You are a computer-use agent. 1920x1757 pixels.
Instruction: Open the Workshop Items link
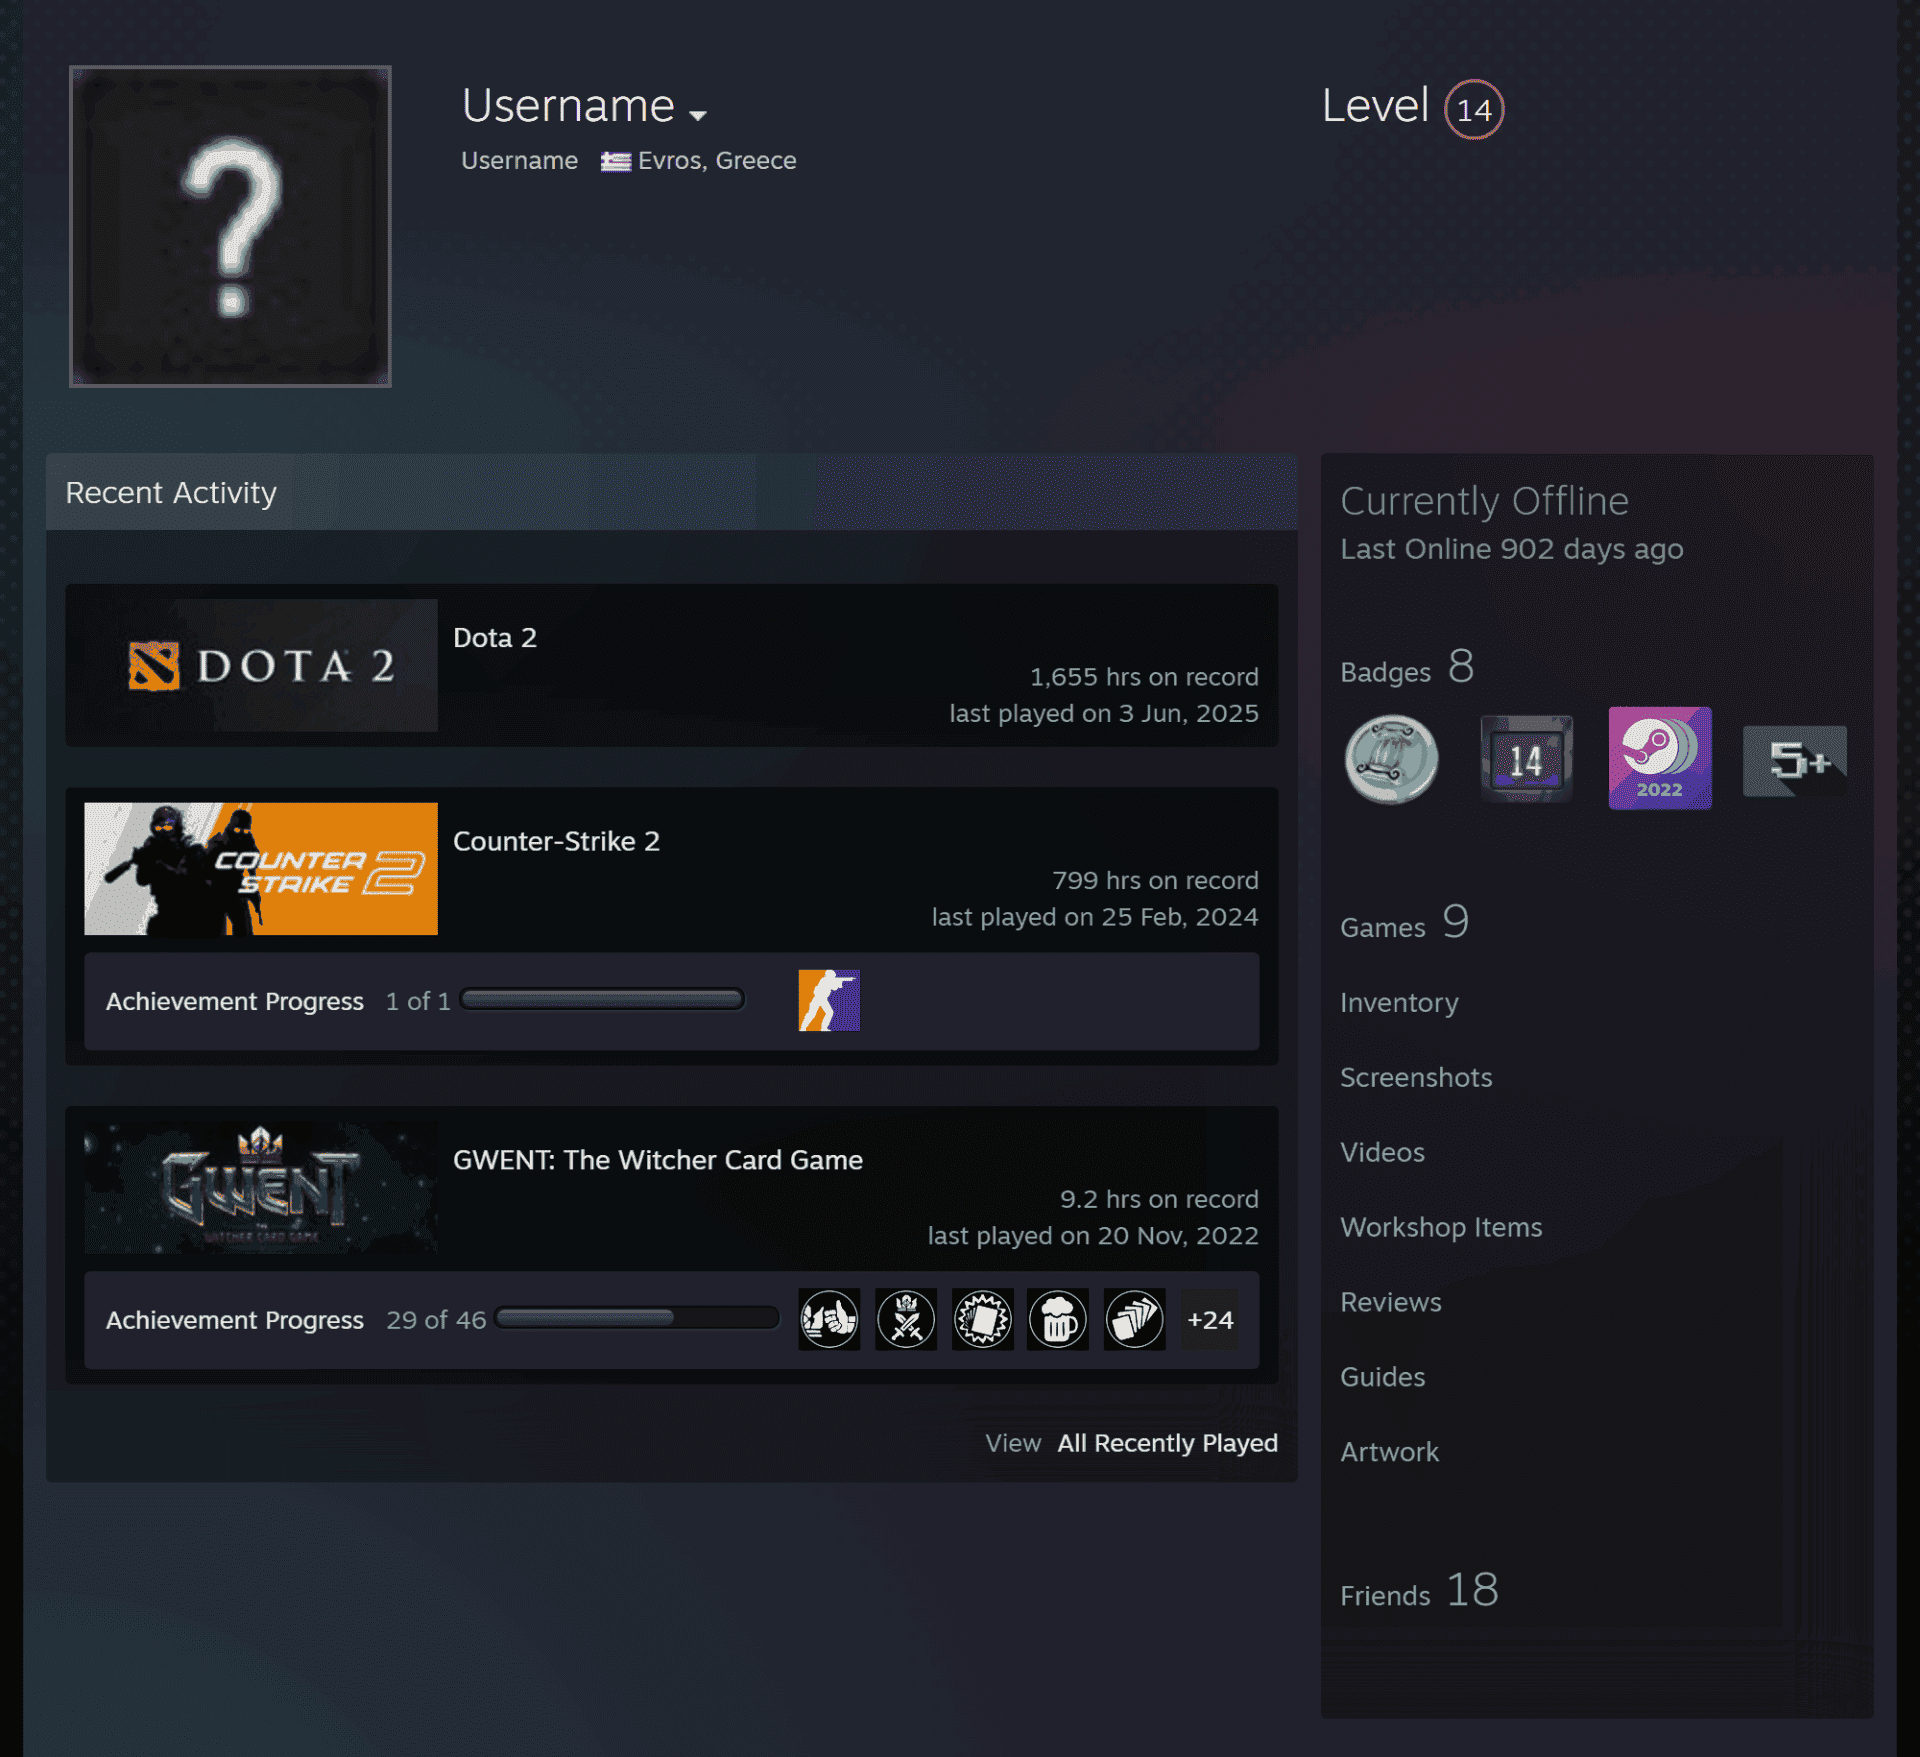point(1441,1227)
